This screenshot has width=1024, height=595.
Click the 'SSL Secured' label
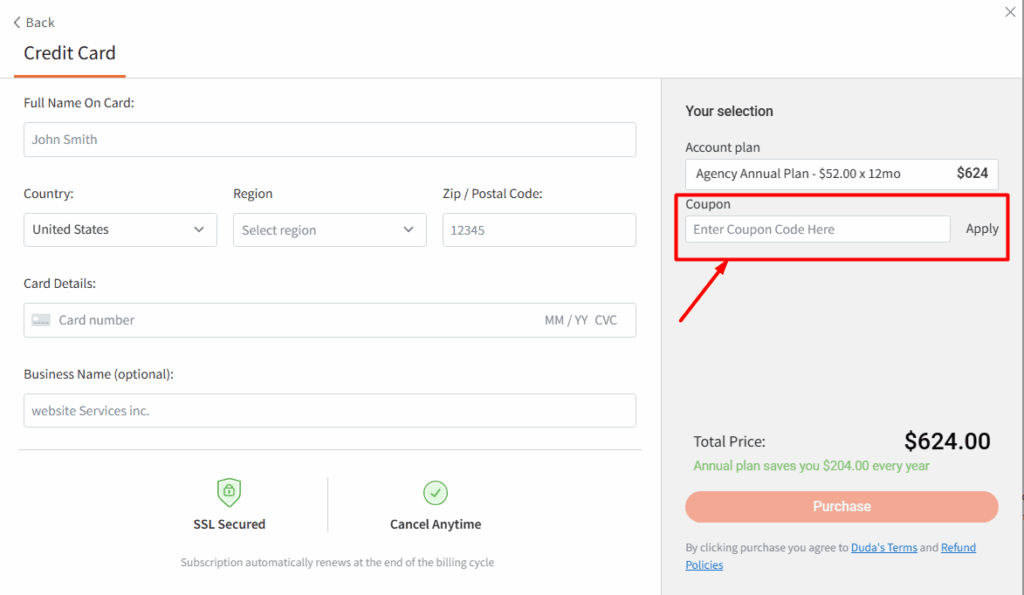coord(229,524)
